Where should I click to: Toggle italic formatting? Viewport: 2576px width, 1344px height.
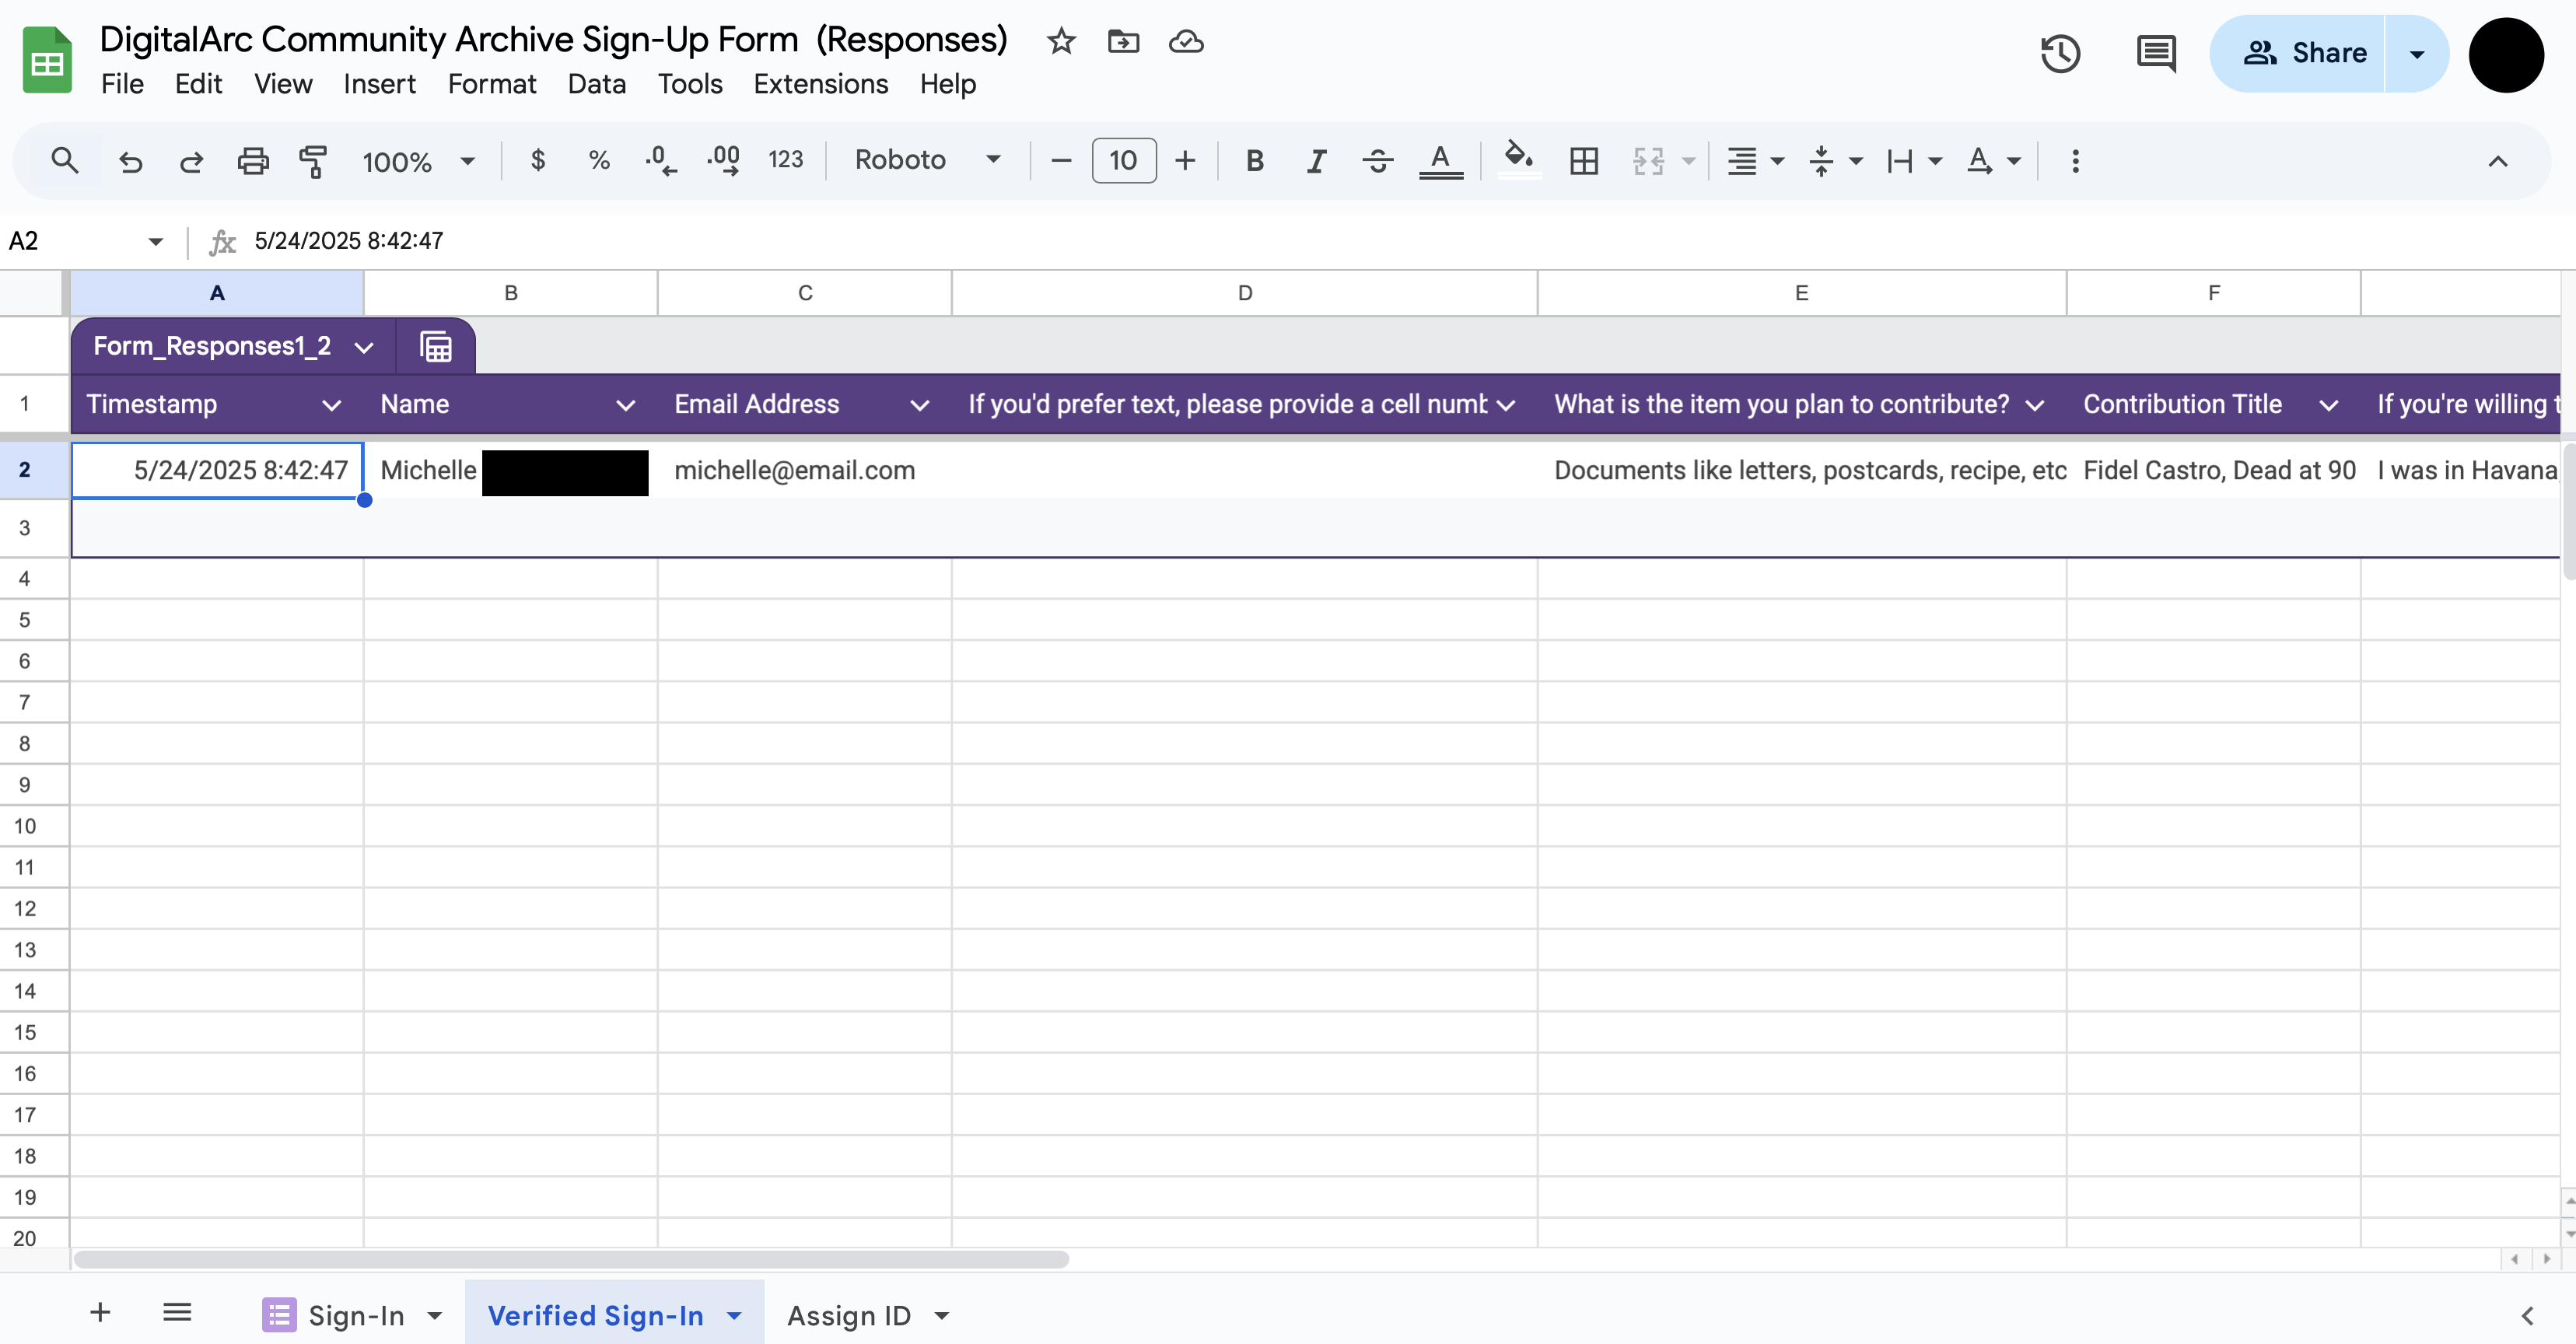coord(1316,160)
